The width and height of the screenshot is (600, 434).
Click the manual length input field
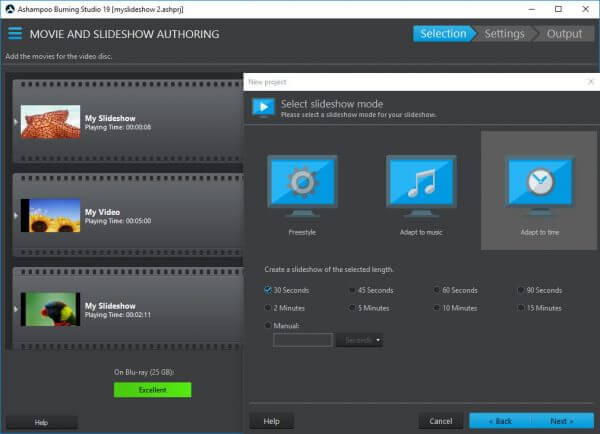tap(303, 340)
